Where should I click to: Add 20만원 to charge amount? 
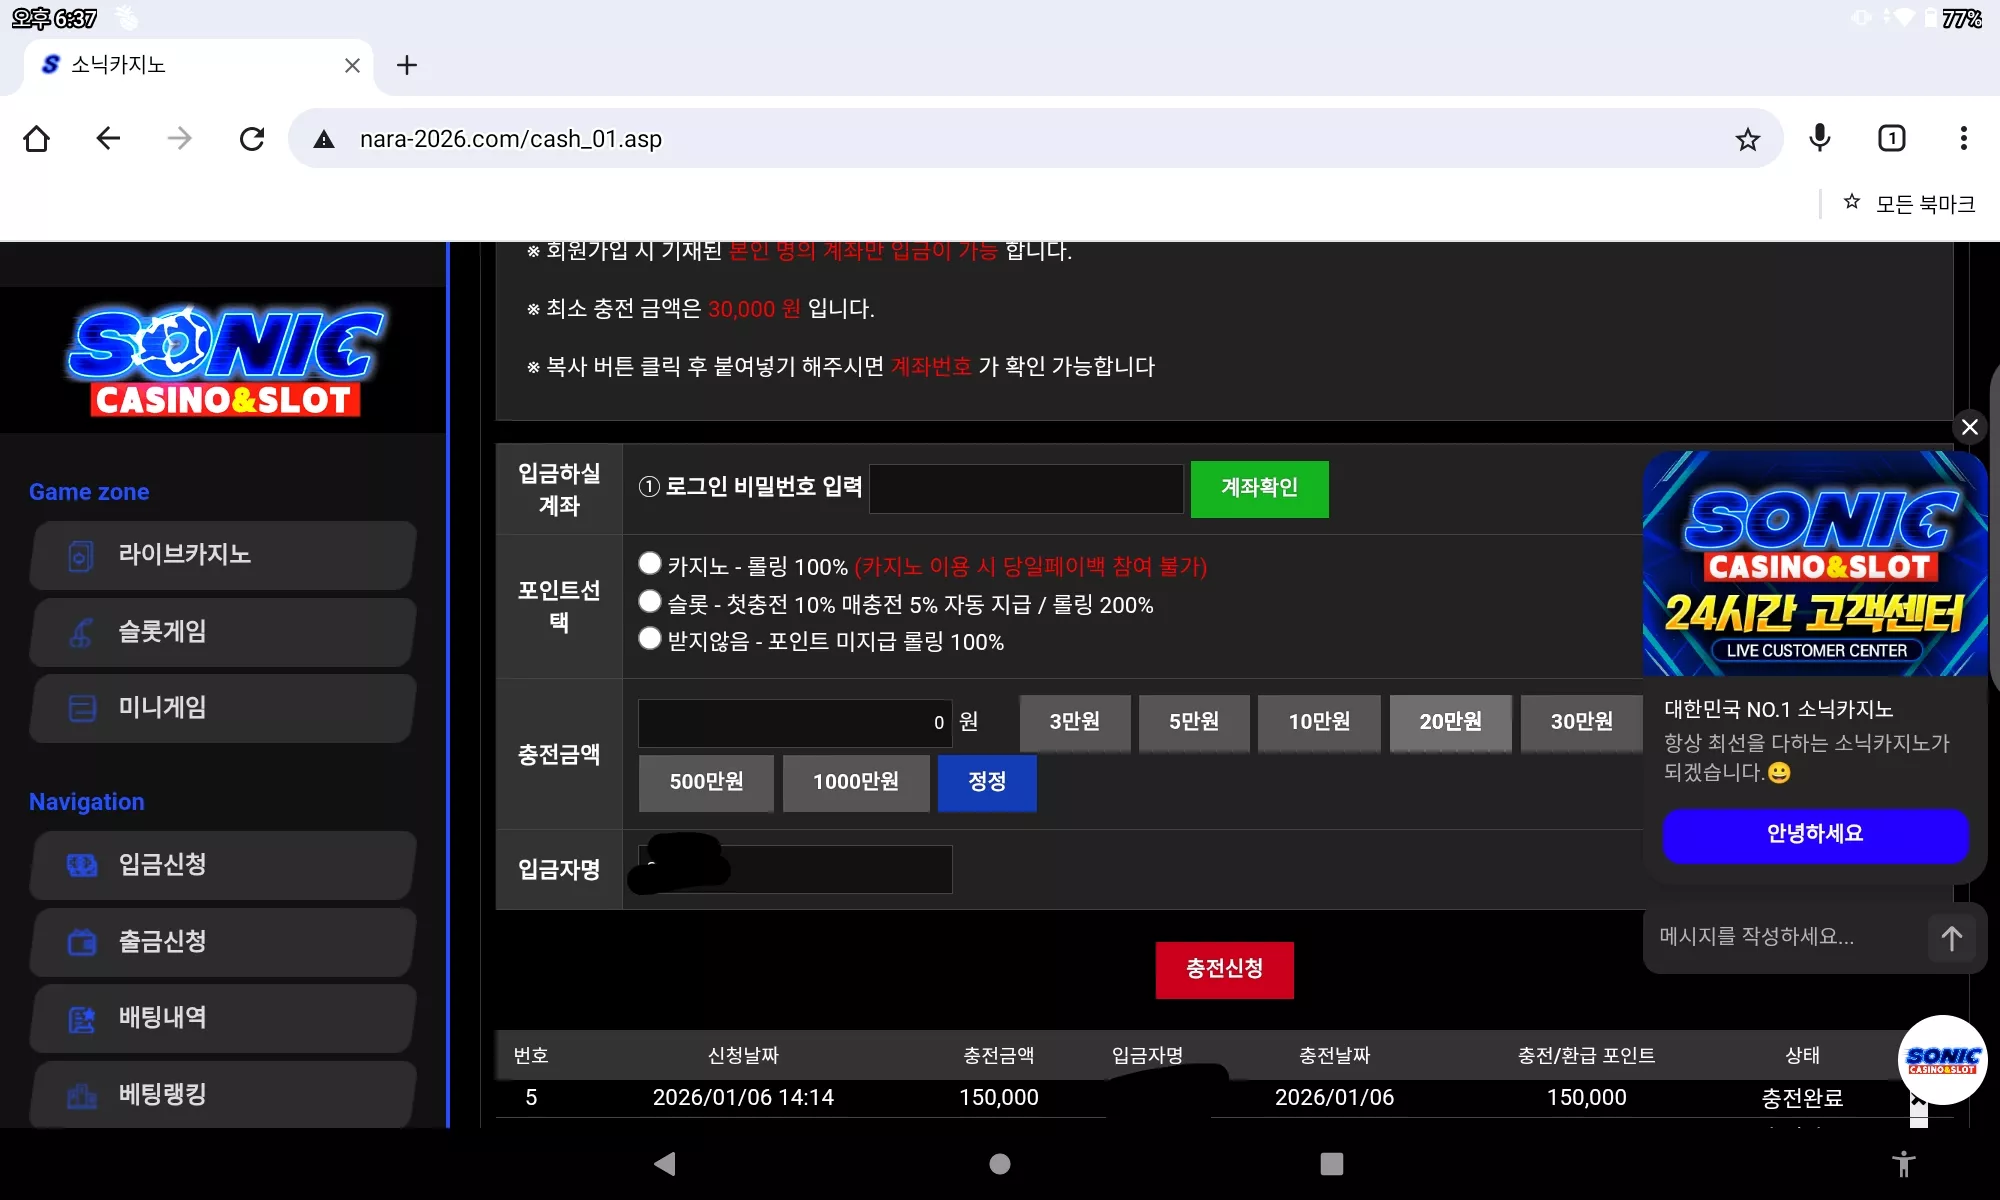pos(1451,722)
